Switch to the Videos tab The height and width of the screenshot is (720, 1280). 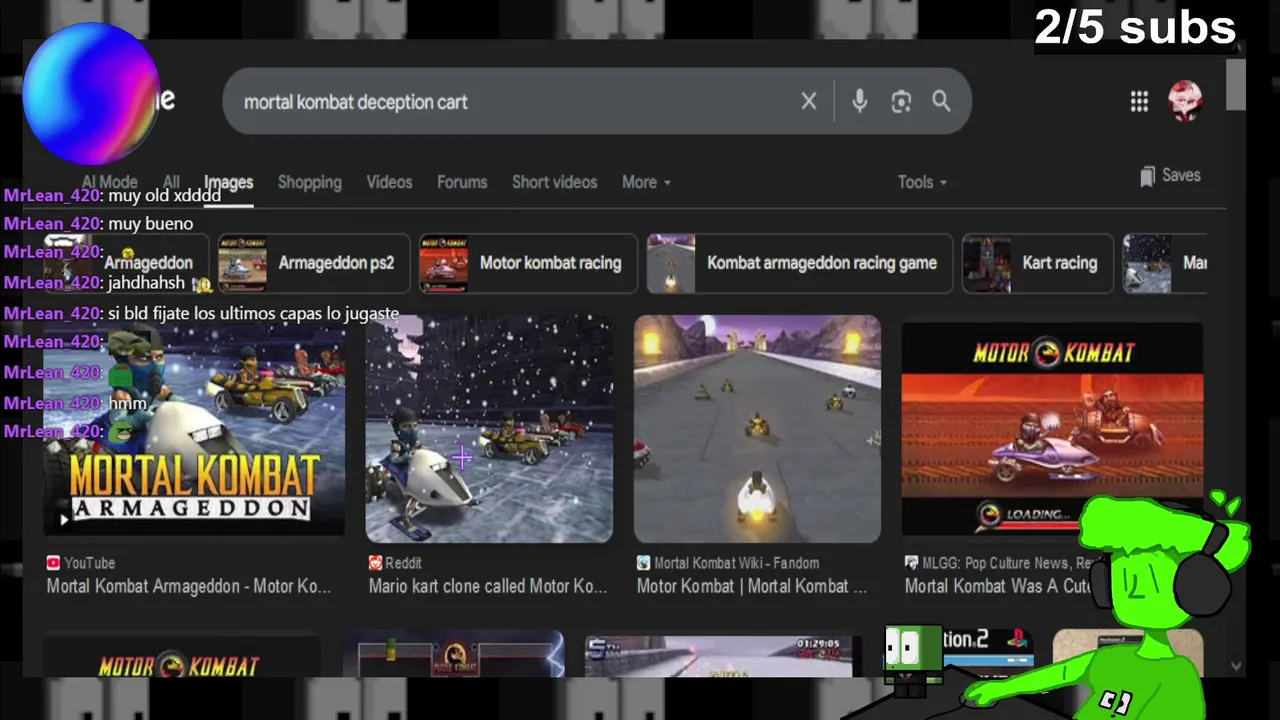click(x=389, y=182)
